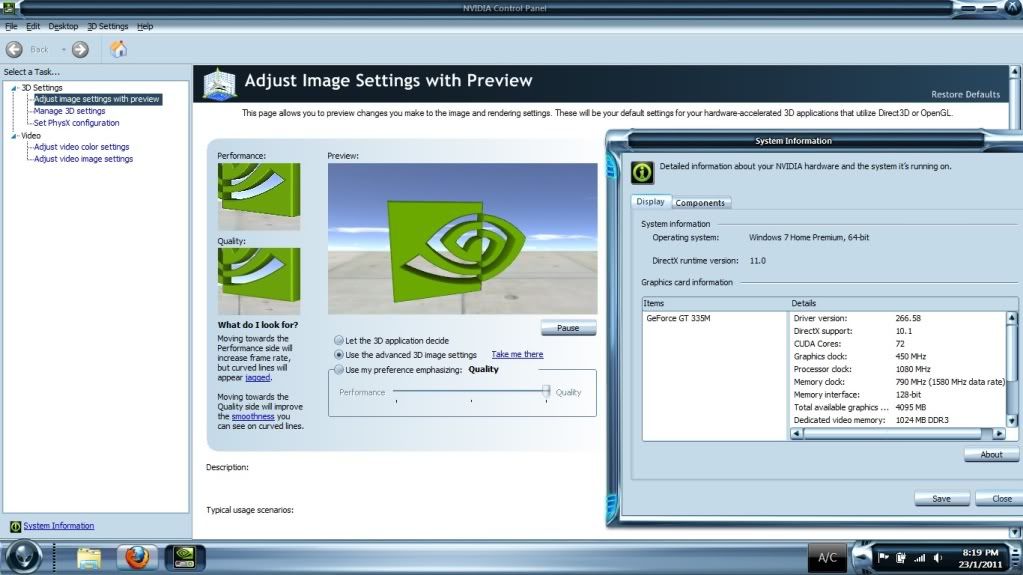The image size is (1023, 575).
Task: Click the volume speaker tray icon
Action: click(938, 557)
